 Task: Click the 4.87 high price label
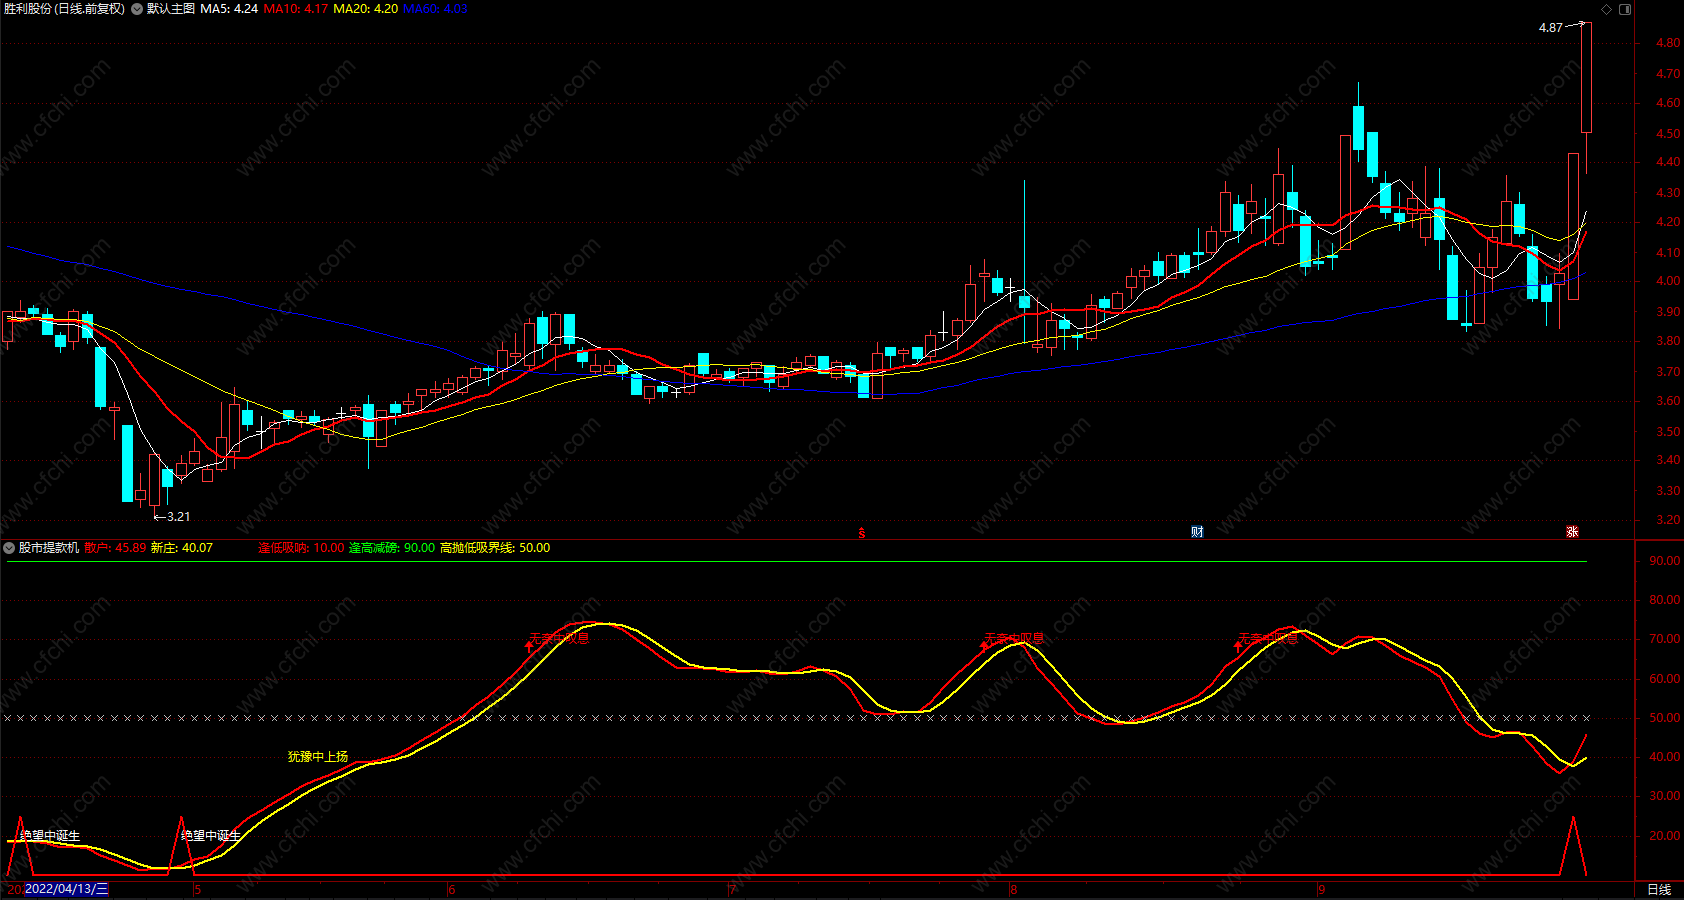(x=1550, y=28)
